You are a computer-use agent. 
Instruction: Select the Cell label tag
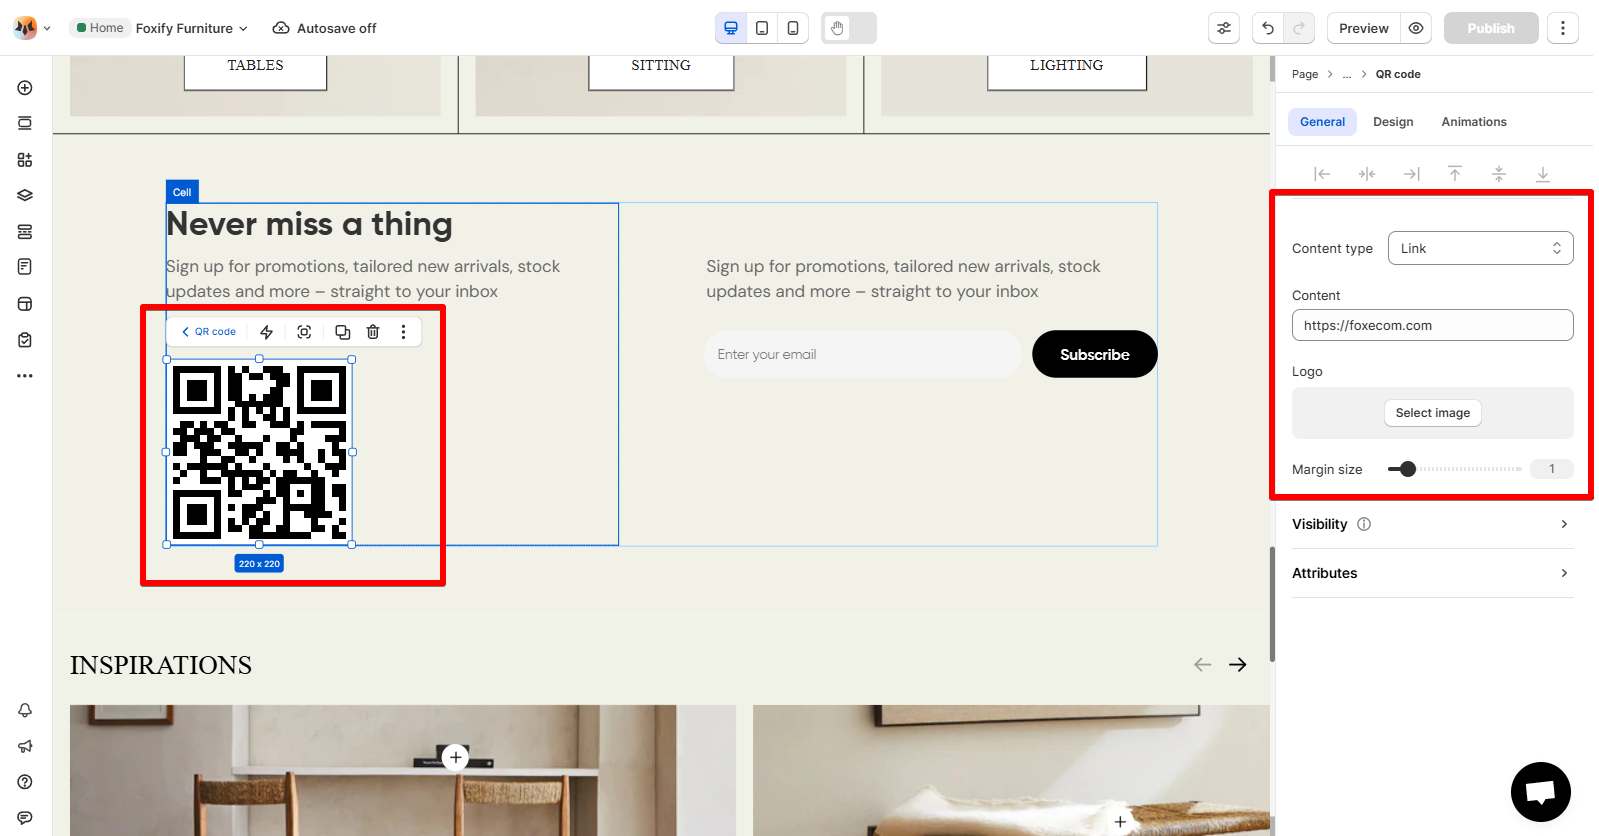(182, 192)
